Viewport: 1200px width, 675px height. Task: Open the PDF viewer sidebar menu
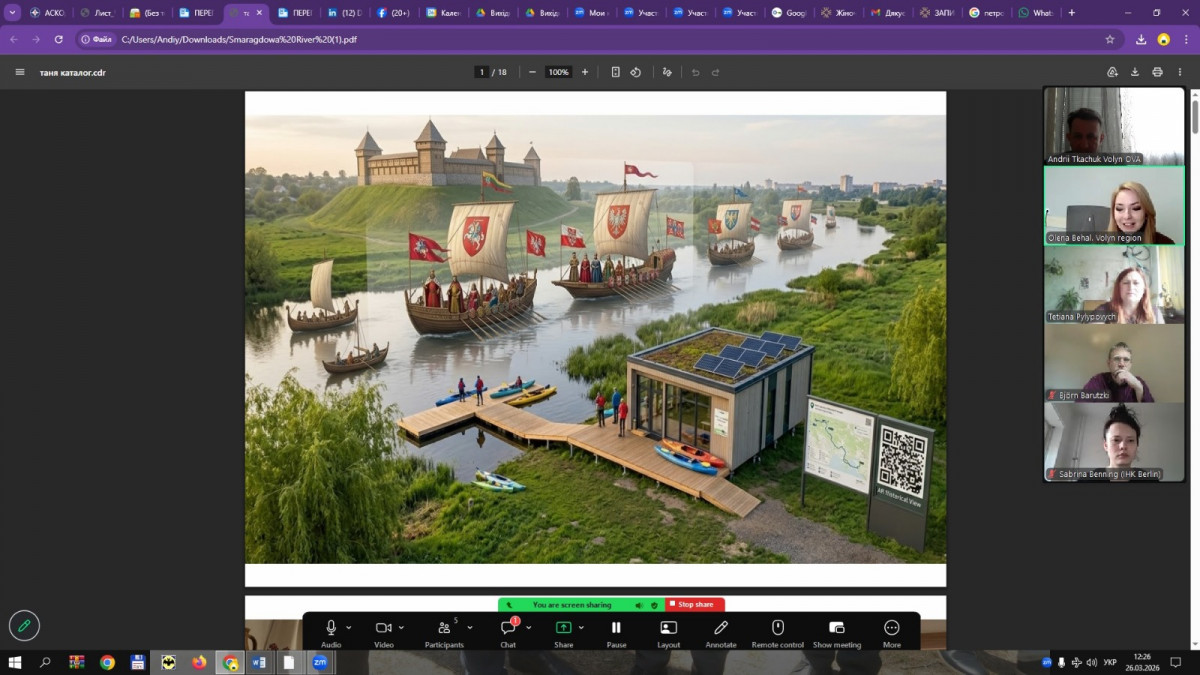pyautogui.click(x=20, y=72)
